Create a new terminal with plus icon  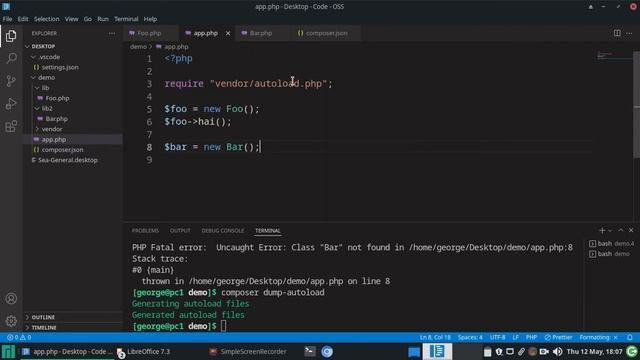click(602, 231)
